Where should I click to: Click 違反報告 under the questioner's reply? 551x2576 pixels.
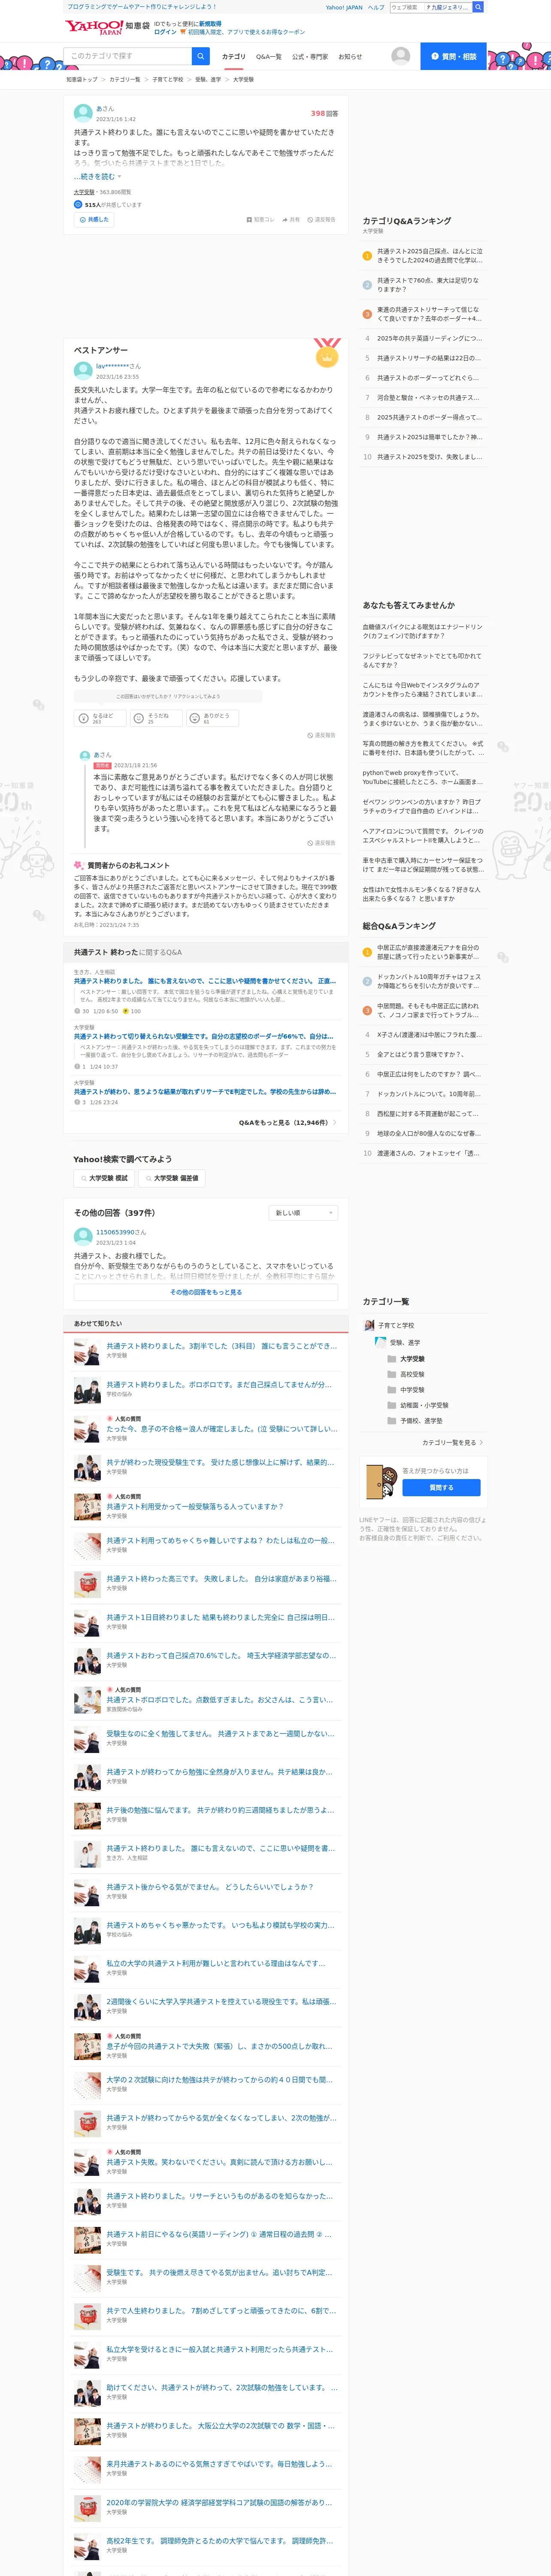pos(321,843)
